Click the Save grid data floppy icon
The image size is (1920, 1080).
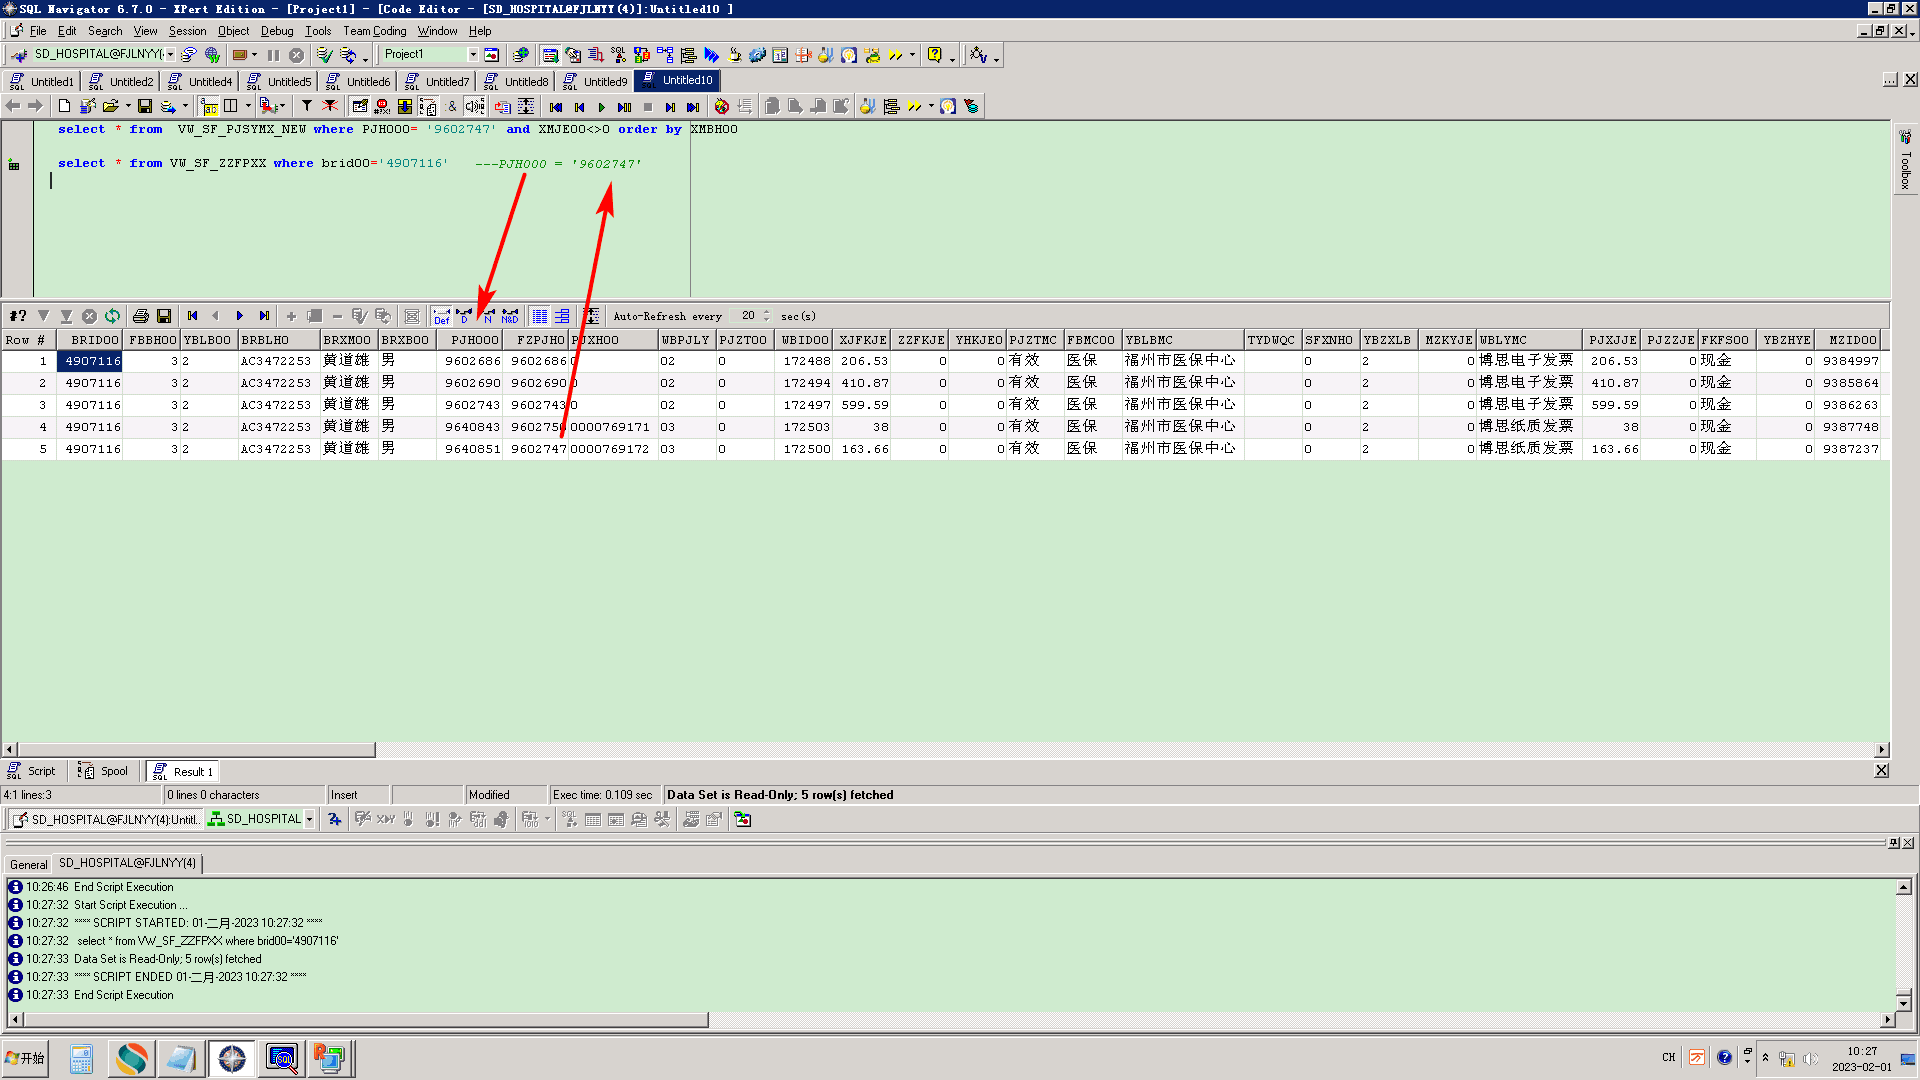coord(164,316)
